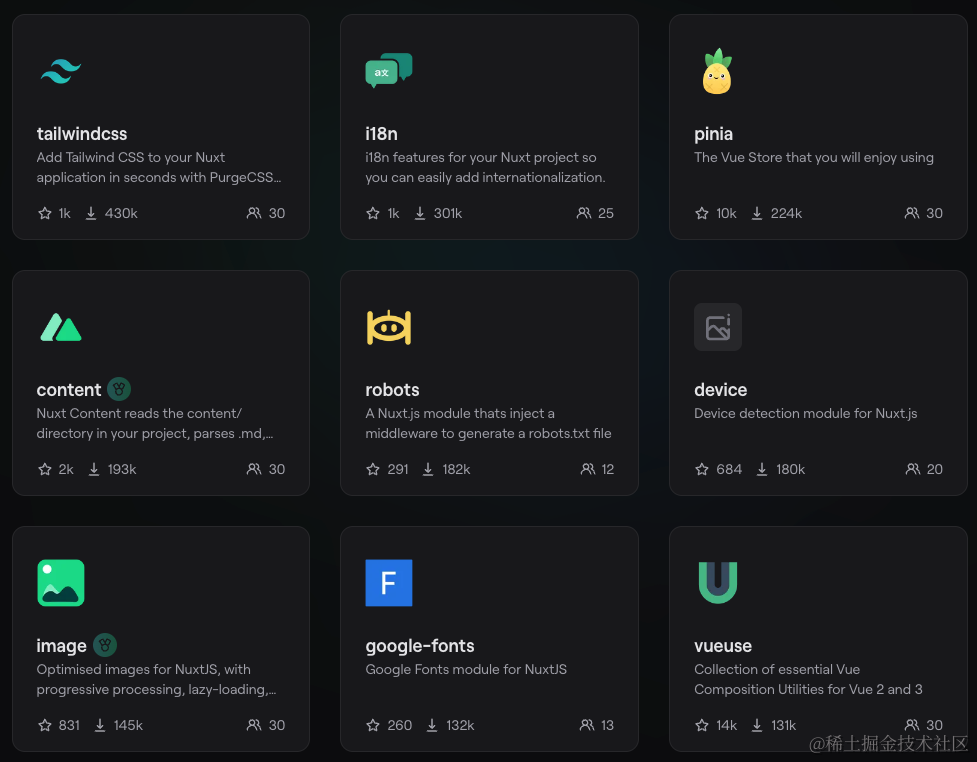The image size is (977, 762).
Task: Open the google-fonts module title
Action: (x=419, y=646)
